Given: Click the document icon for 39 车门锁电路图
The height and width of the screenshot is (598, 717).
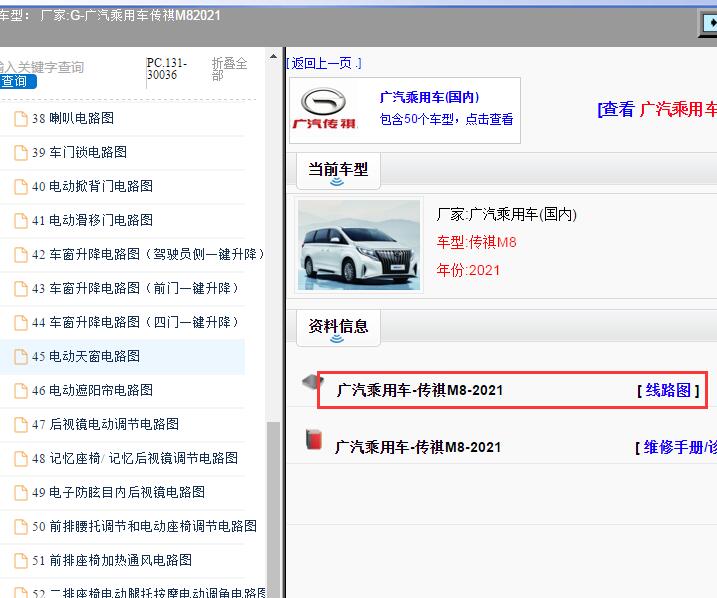Looking at the screenshot, I should pos(21,153).
